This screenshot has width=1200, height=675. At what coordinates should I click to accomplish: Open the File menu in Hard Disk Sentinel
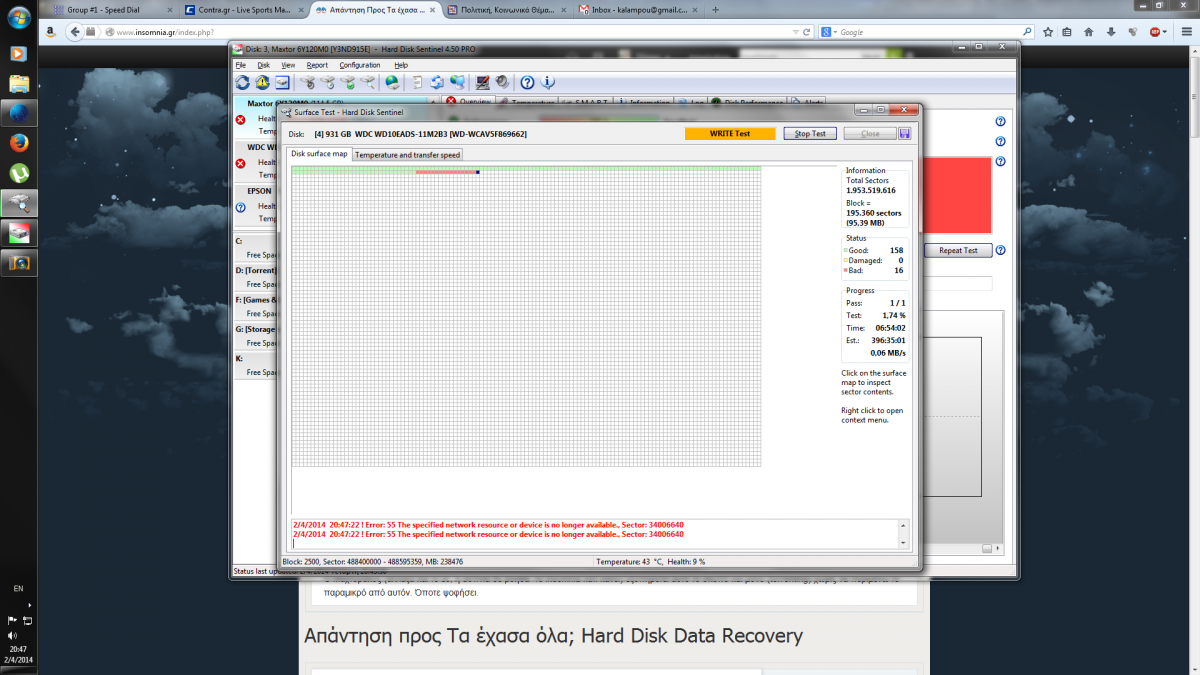click(x=240, y=65)
